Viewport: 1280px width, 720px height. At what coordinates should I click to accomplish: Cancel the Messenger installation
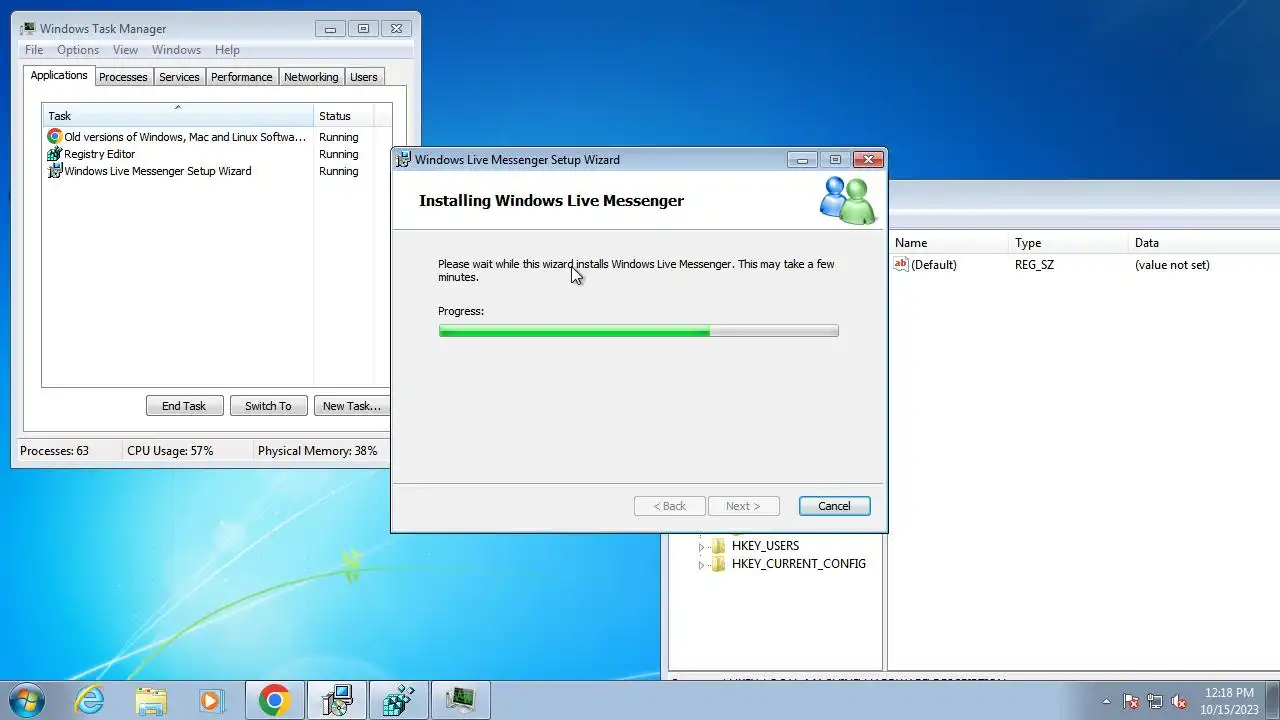[834, 506]
